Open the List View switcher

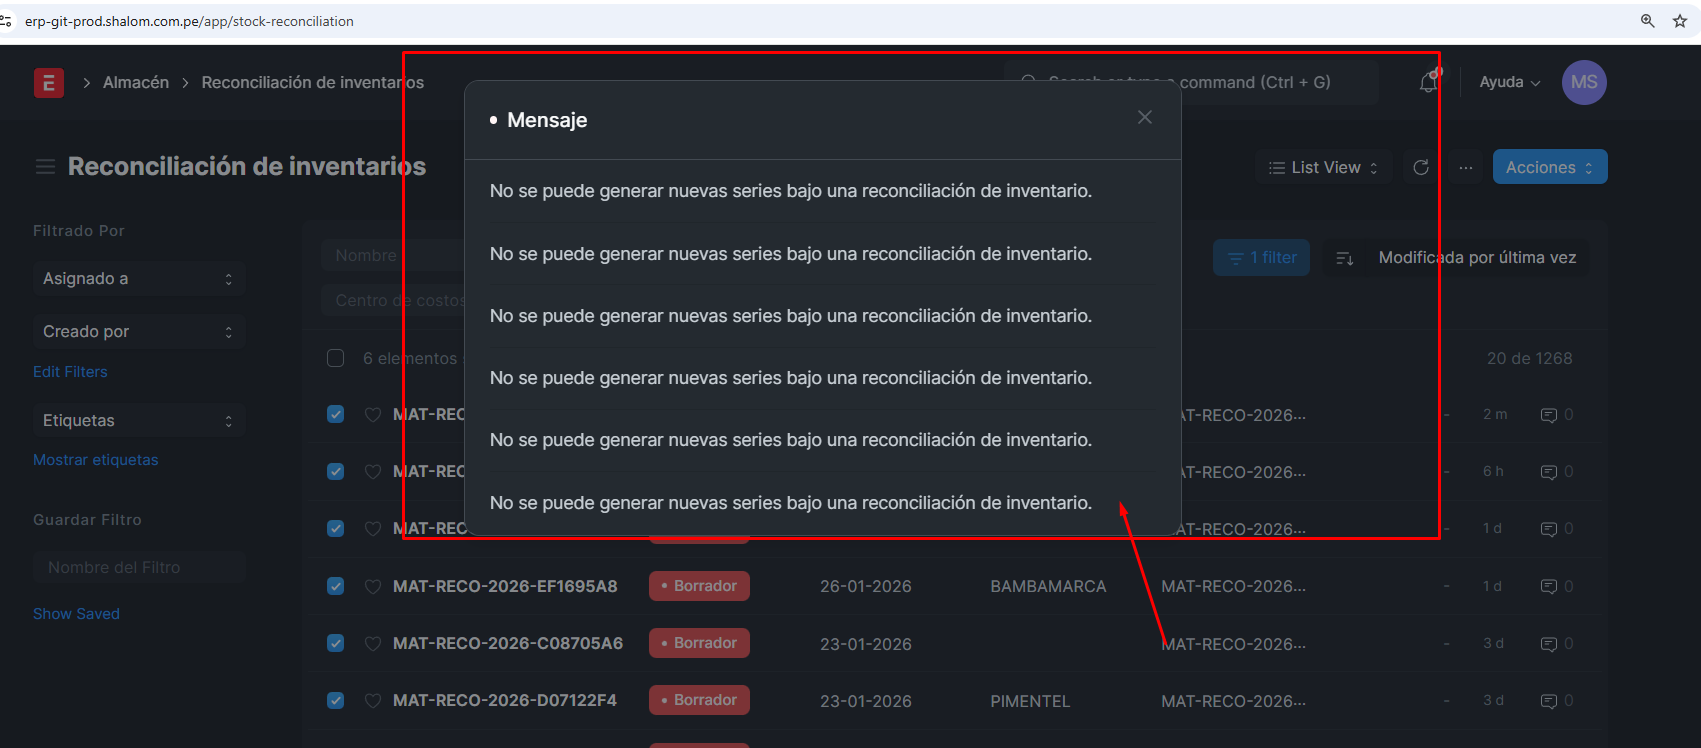[1323, 168]
